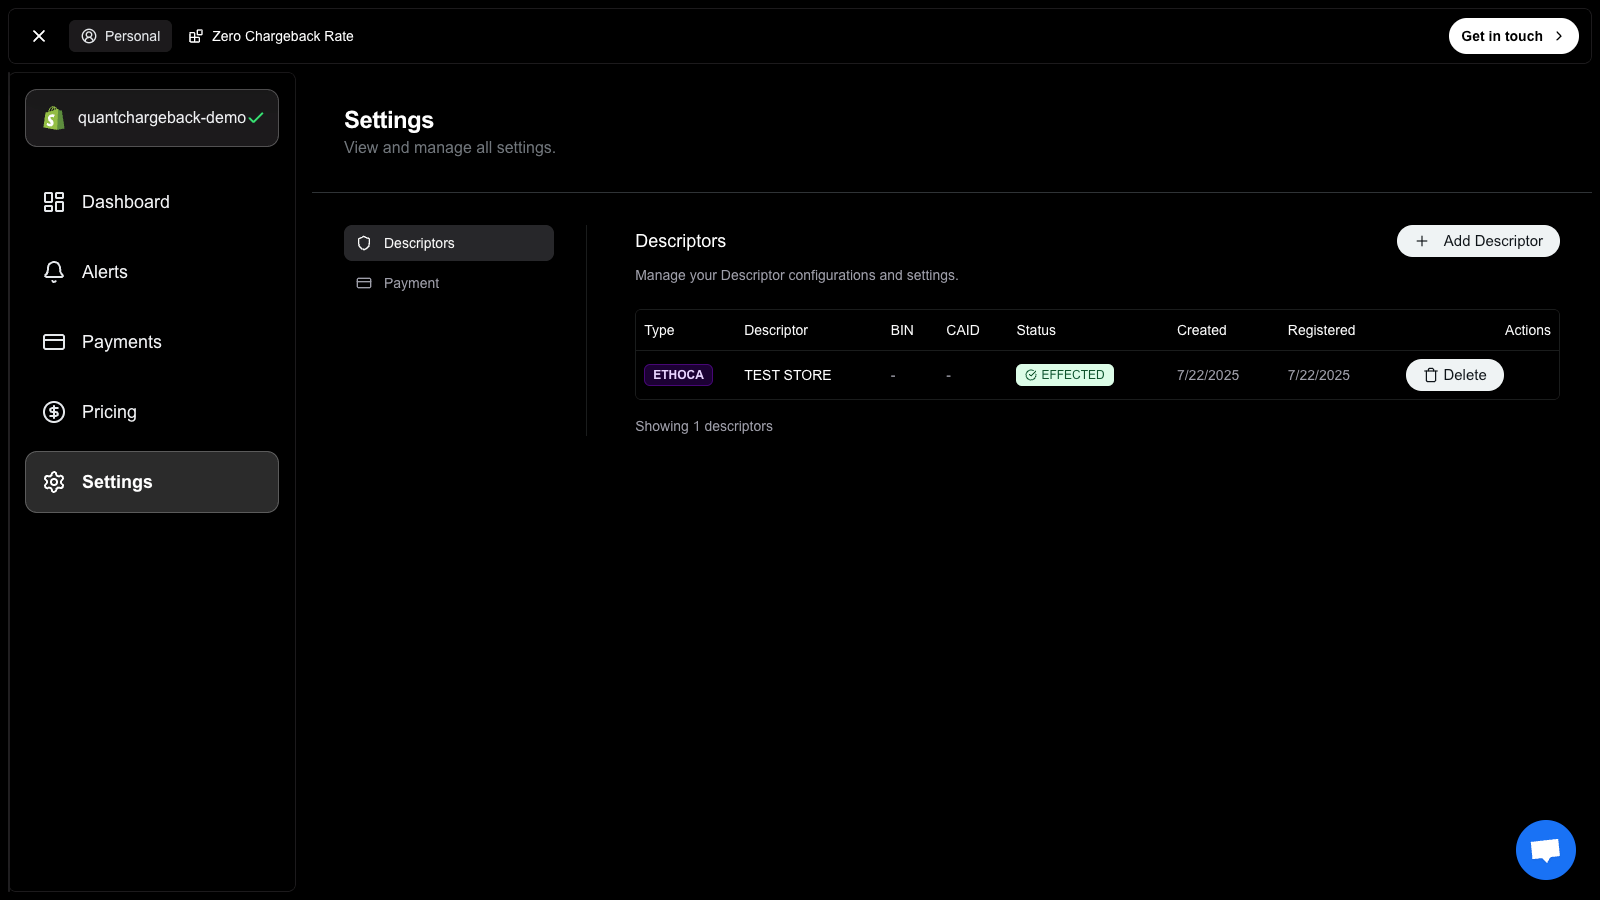
Task: Click the ETHOCA type badge
Action: (x=678, y=375)
